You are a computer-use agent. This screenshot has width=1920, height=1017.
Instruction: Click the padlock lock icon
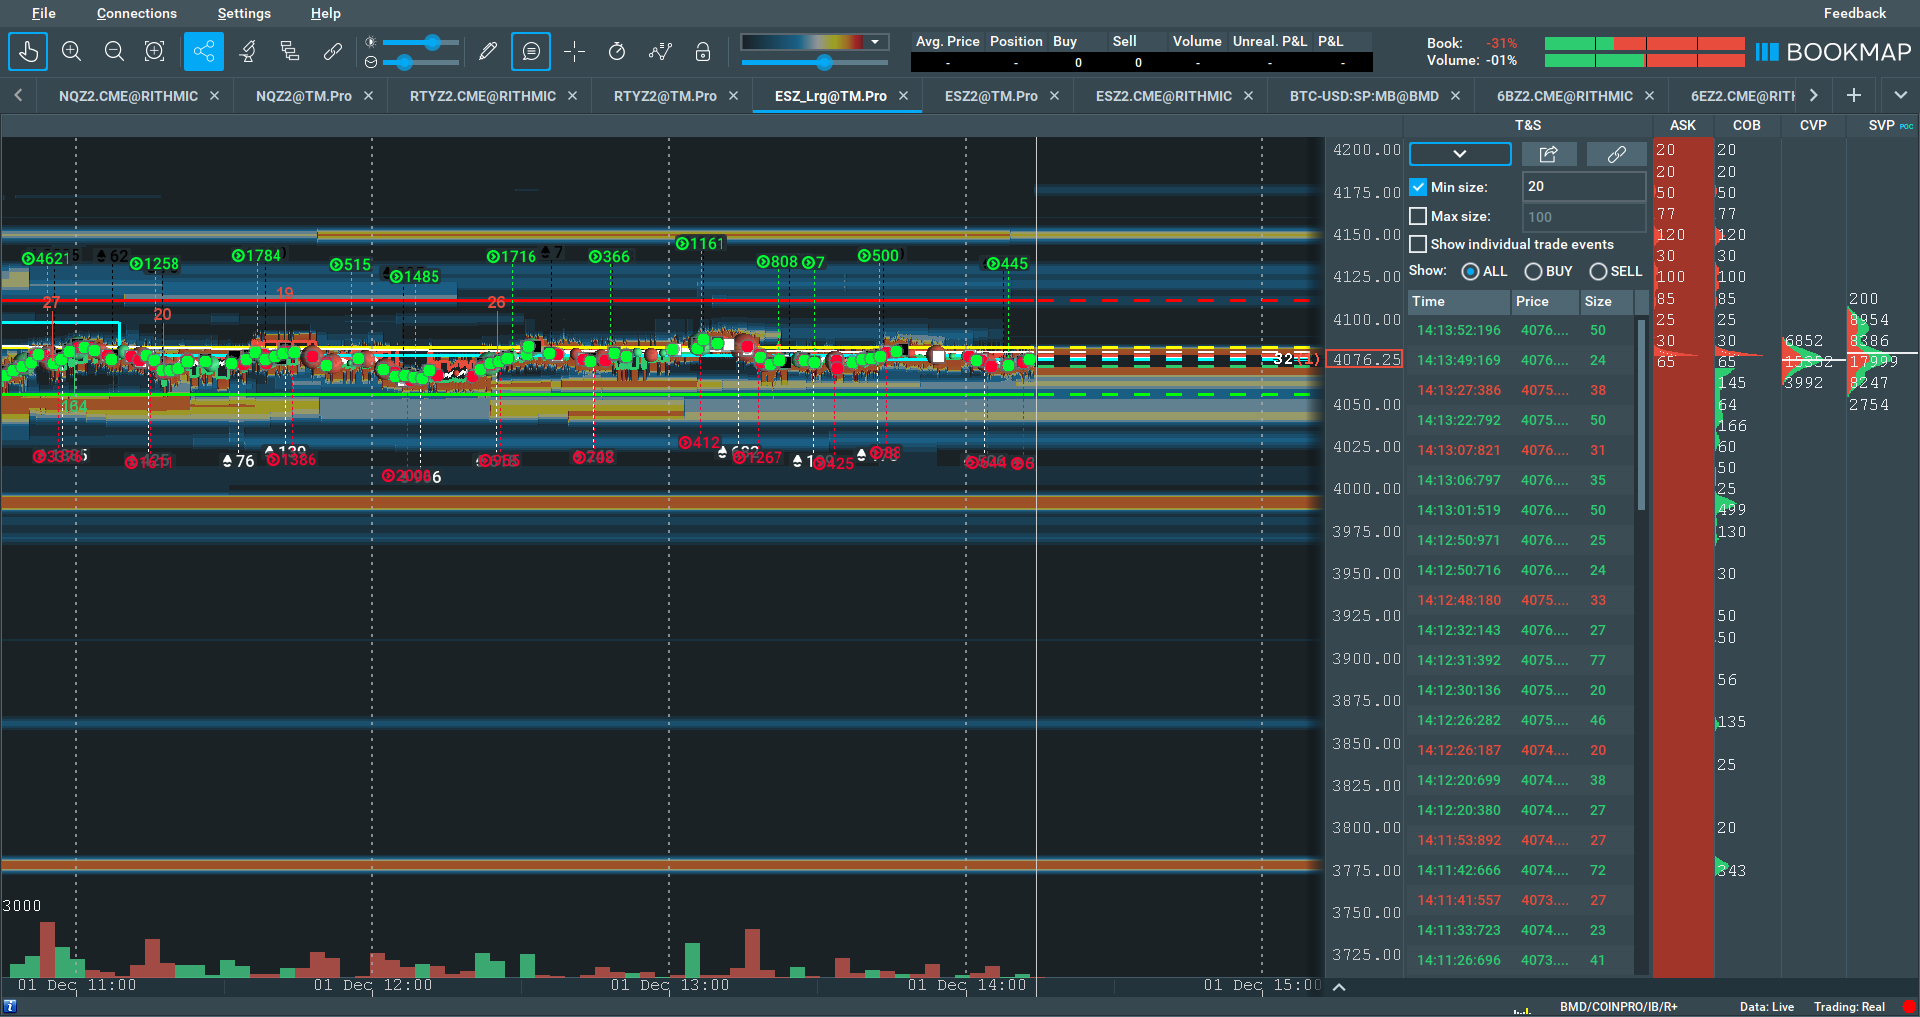tap(703, 51)
